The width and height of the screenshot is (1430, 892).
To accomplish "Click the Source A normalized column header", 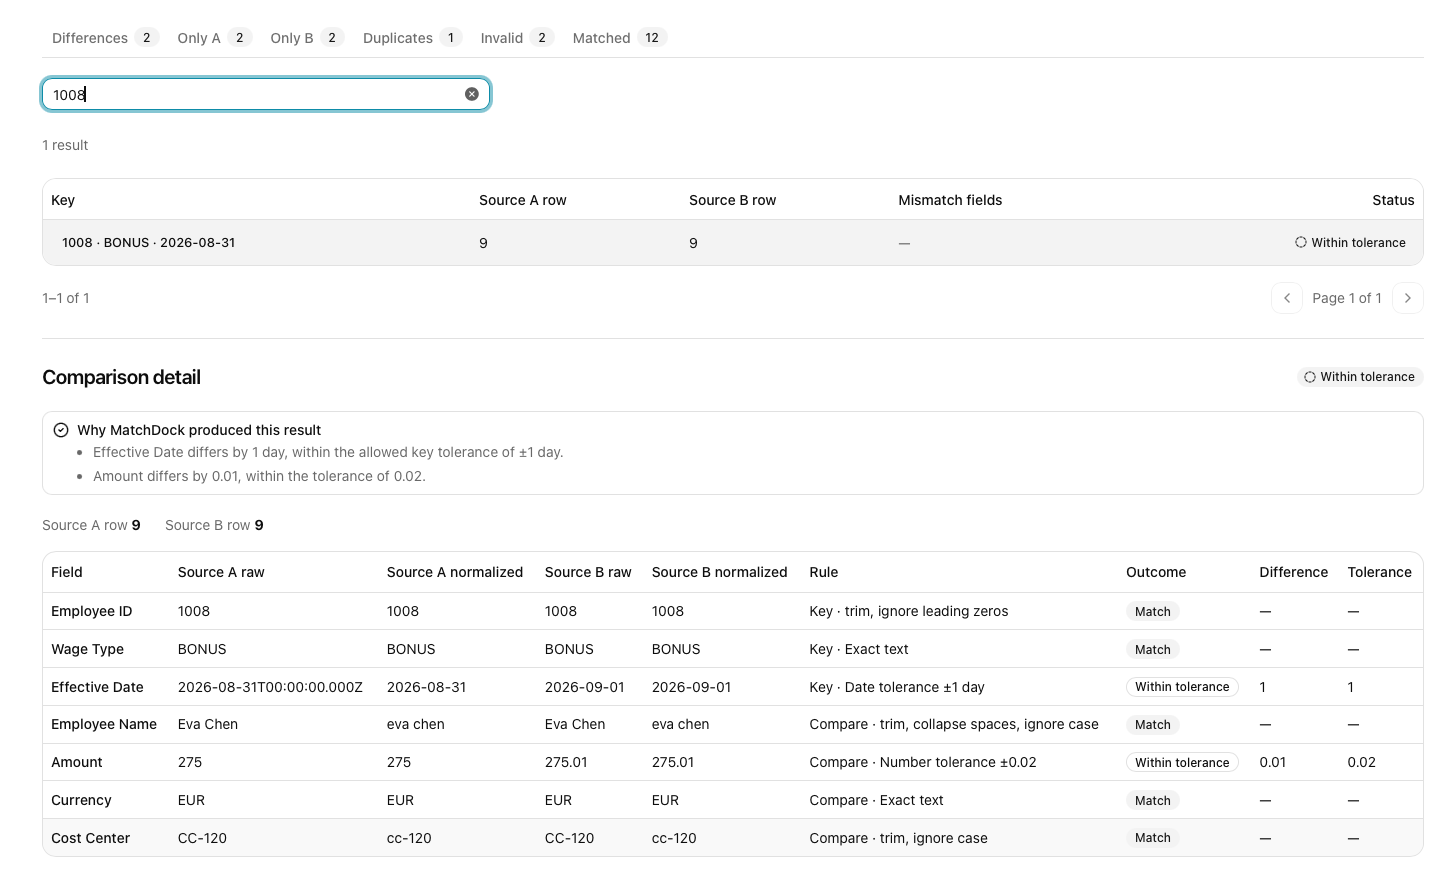I will [x=455, y=572].
